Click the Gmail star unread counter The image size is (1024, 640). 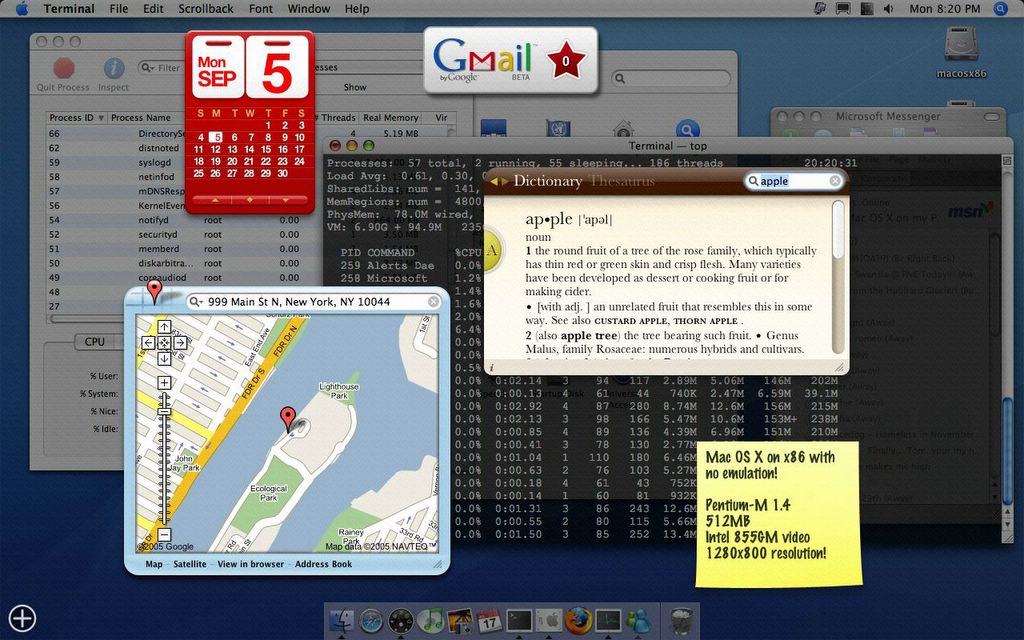point(566,61)
